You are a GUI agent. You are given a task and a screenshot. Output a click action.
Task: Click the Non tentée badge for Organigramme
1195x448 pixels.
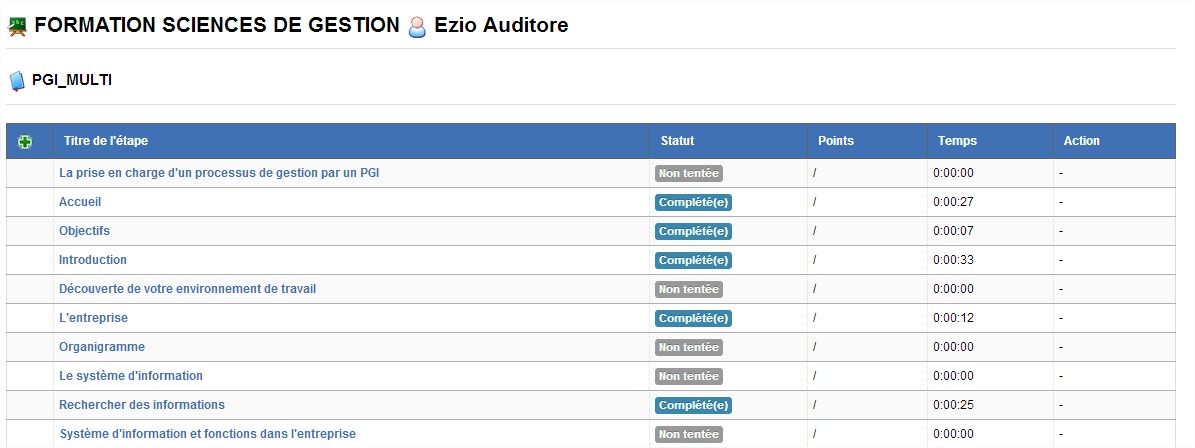[x=689, y=347]
